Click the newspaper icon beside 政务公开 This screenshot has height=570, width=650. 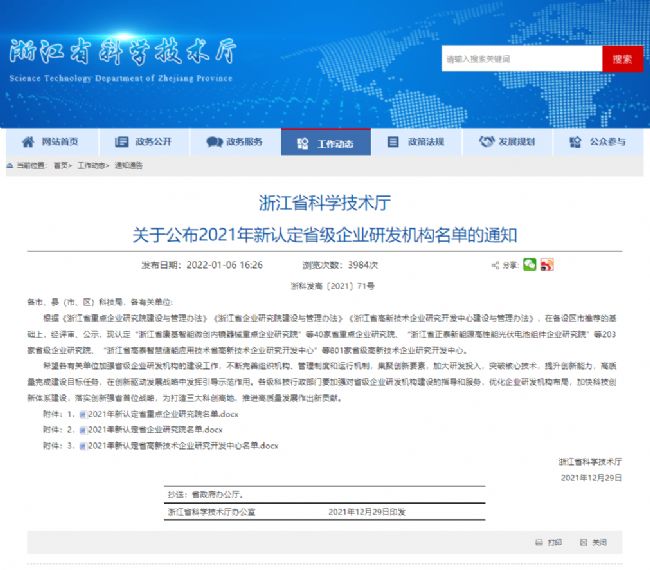tap(121, 142)
